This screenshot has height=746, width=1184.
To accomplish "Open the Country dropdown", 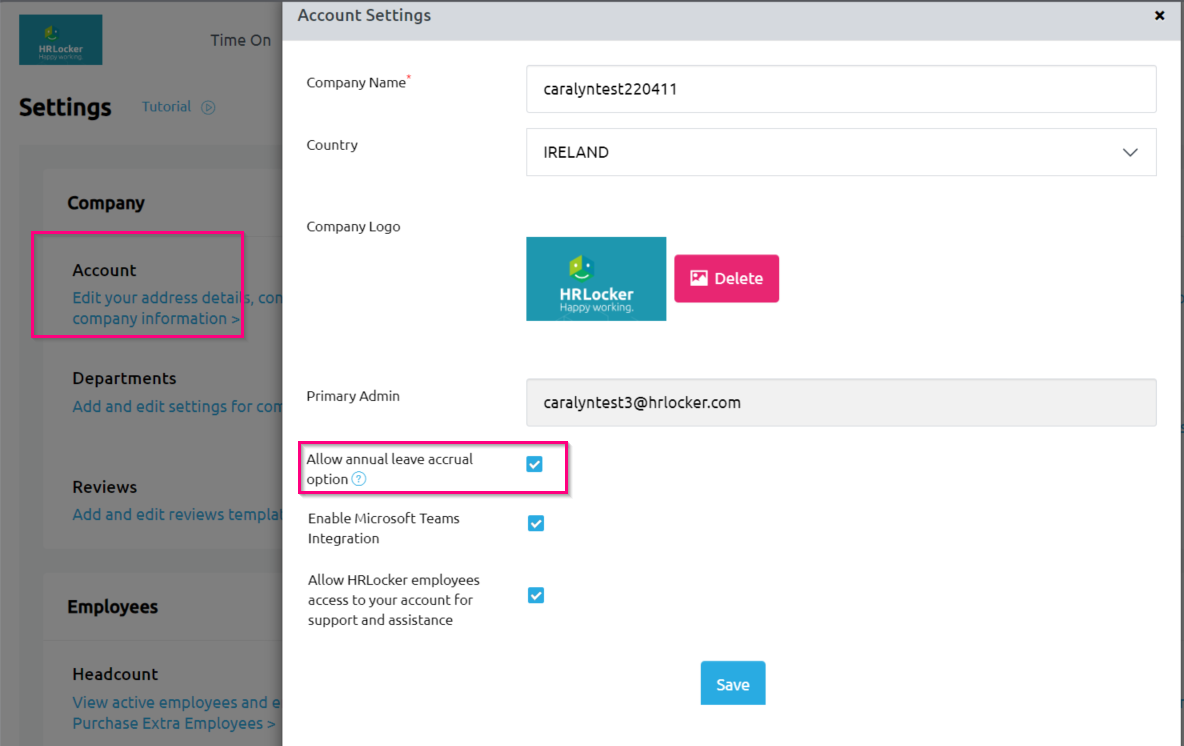I will click(x=840, y=153).
